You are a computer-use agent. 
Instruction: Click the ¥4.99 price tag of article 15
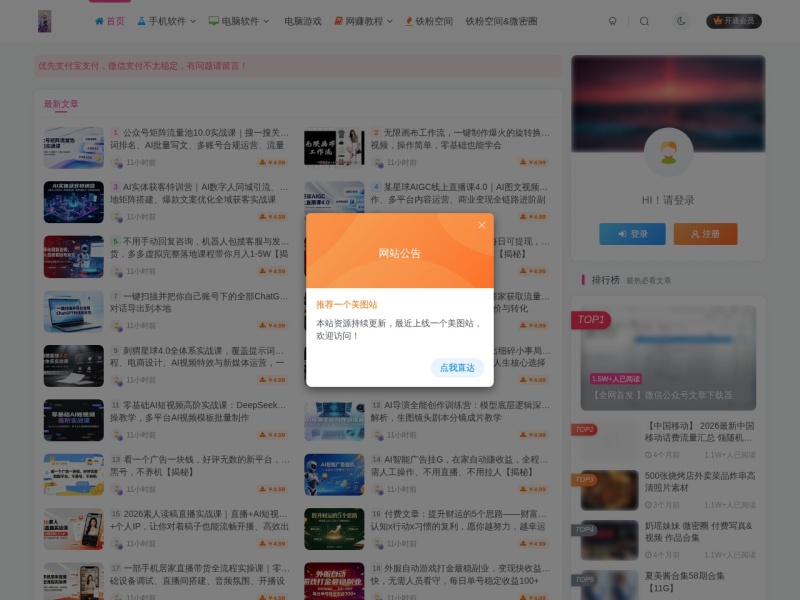[x=272, y=544]
